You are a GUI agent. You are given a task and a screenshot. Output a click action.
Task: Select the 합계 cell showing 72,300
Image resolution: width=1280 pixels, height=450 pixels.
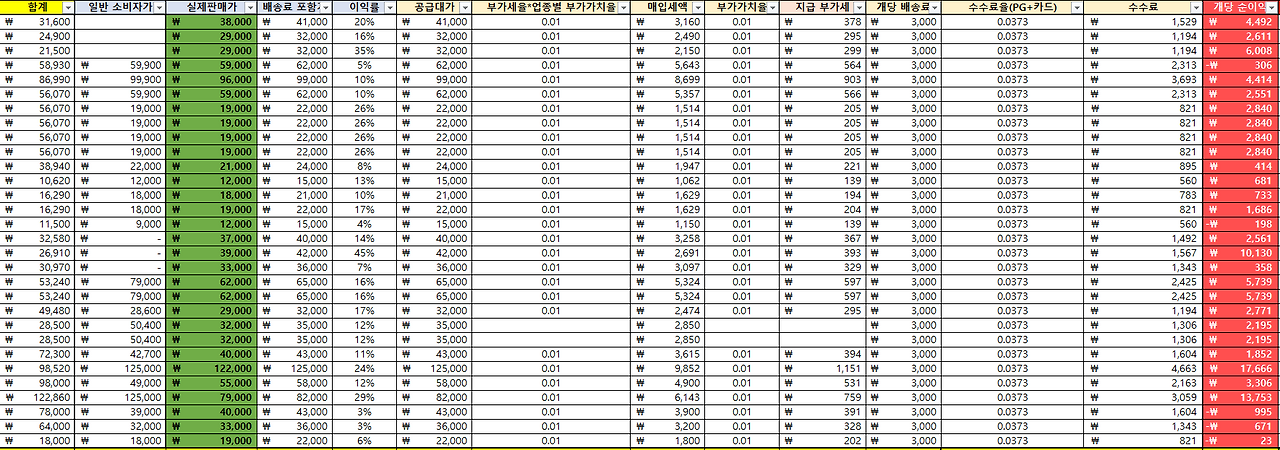38,354
